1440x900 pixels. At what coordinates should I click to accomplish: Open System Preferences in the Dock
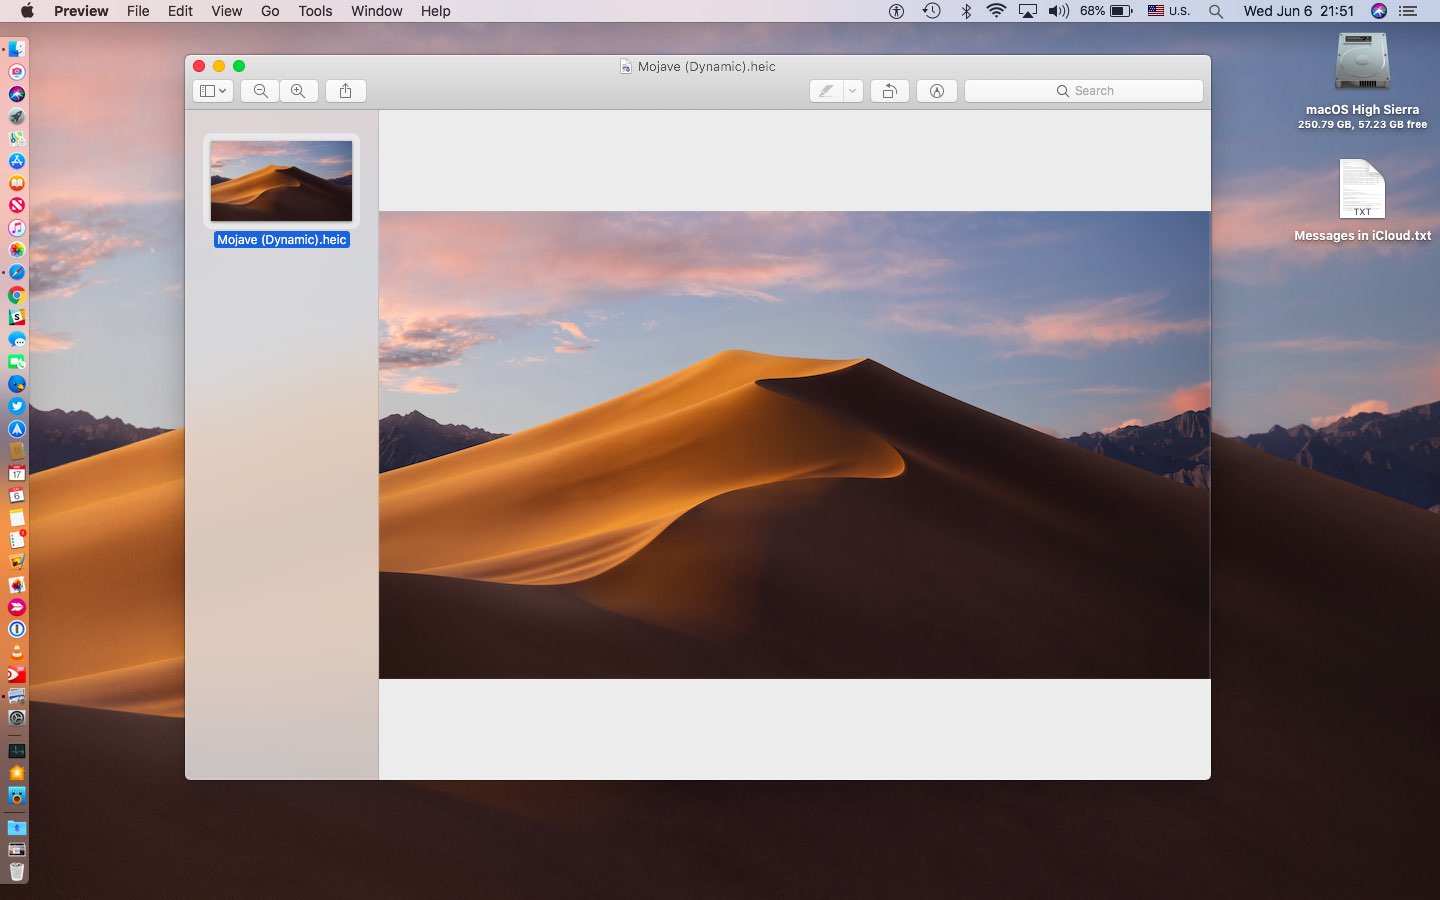coord(17,718)
